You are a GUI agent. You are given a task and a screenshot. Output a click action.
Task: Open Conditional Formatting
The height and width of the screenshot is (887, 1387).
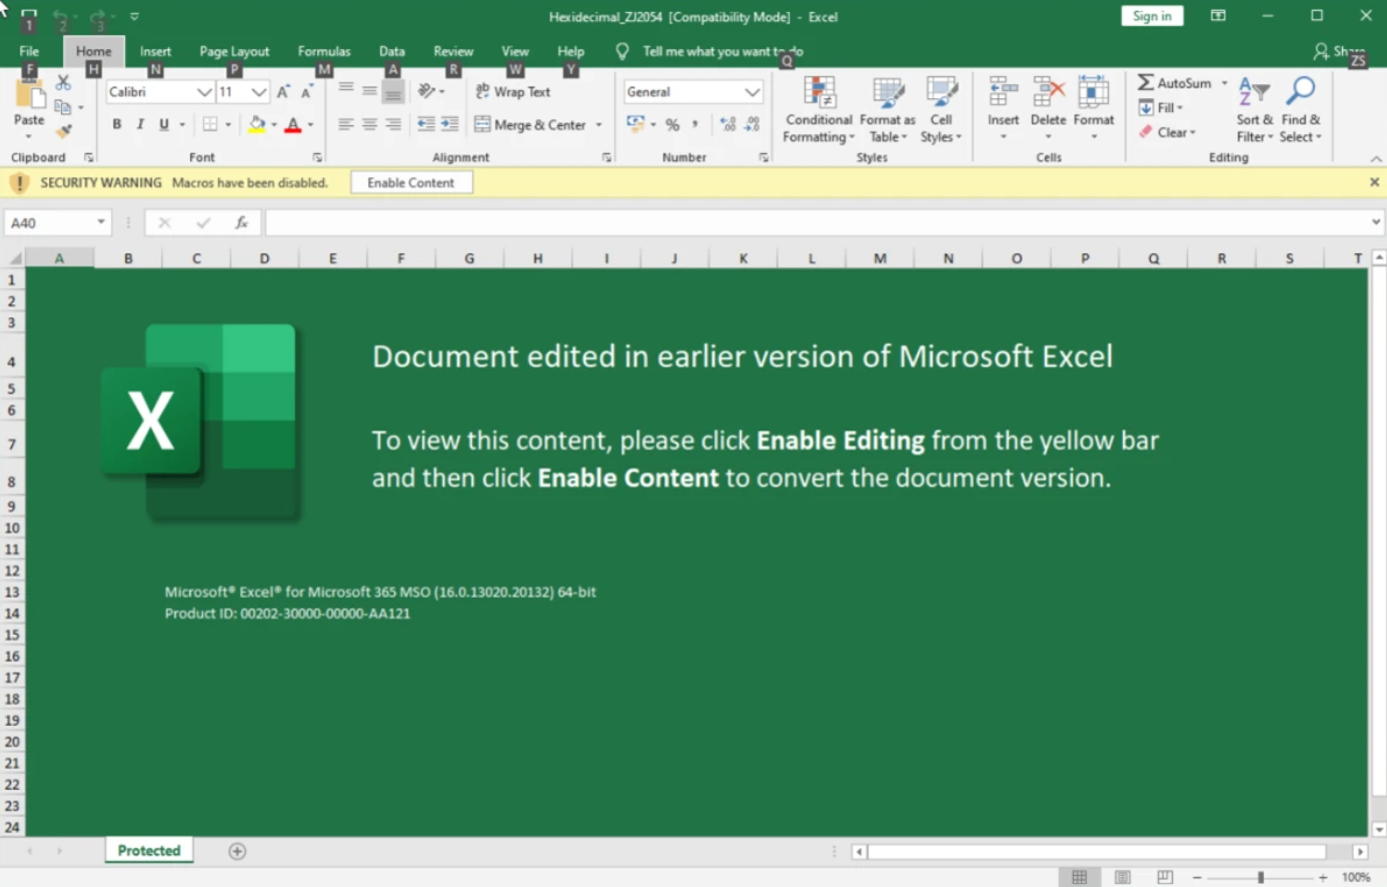click(819, 110)
